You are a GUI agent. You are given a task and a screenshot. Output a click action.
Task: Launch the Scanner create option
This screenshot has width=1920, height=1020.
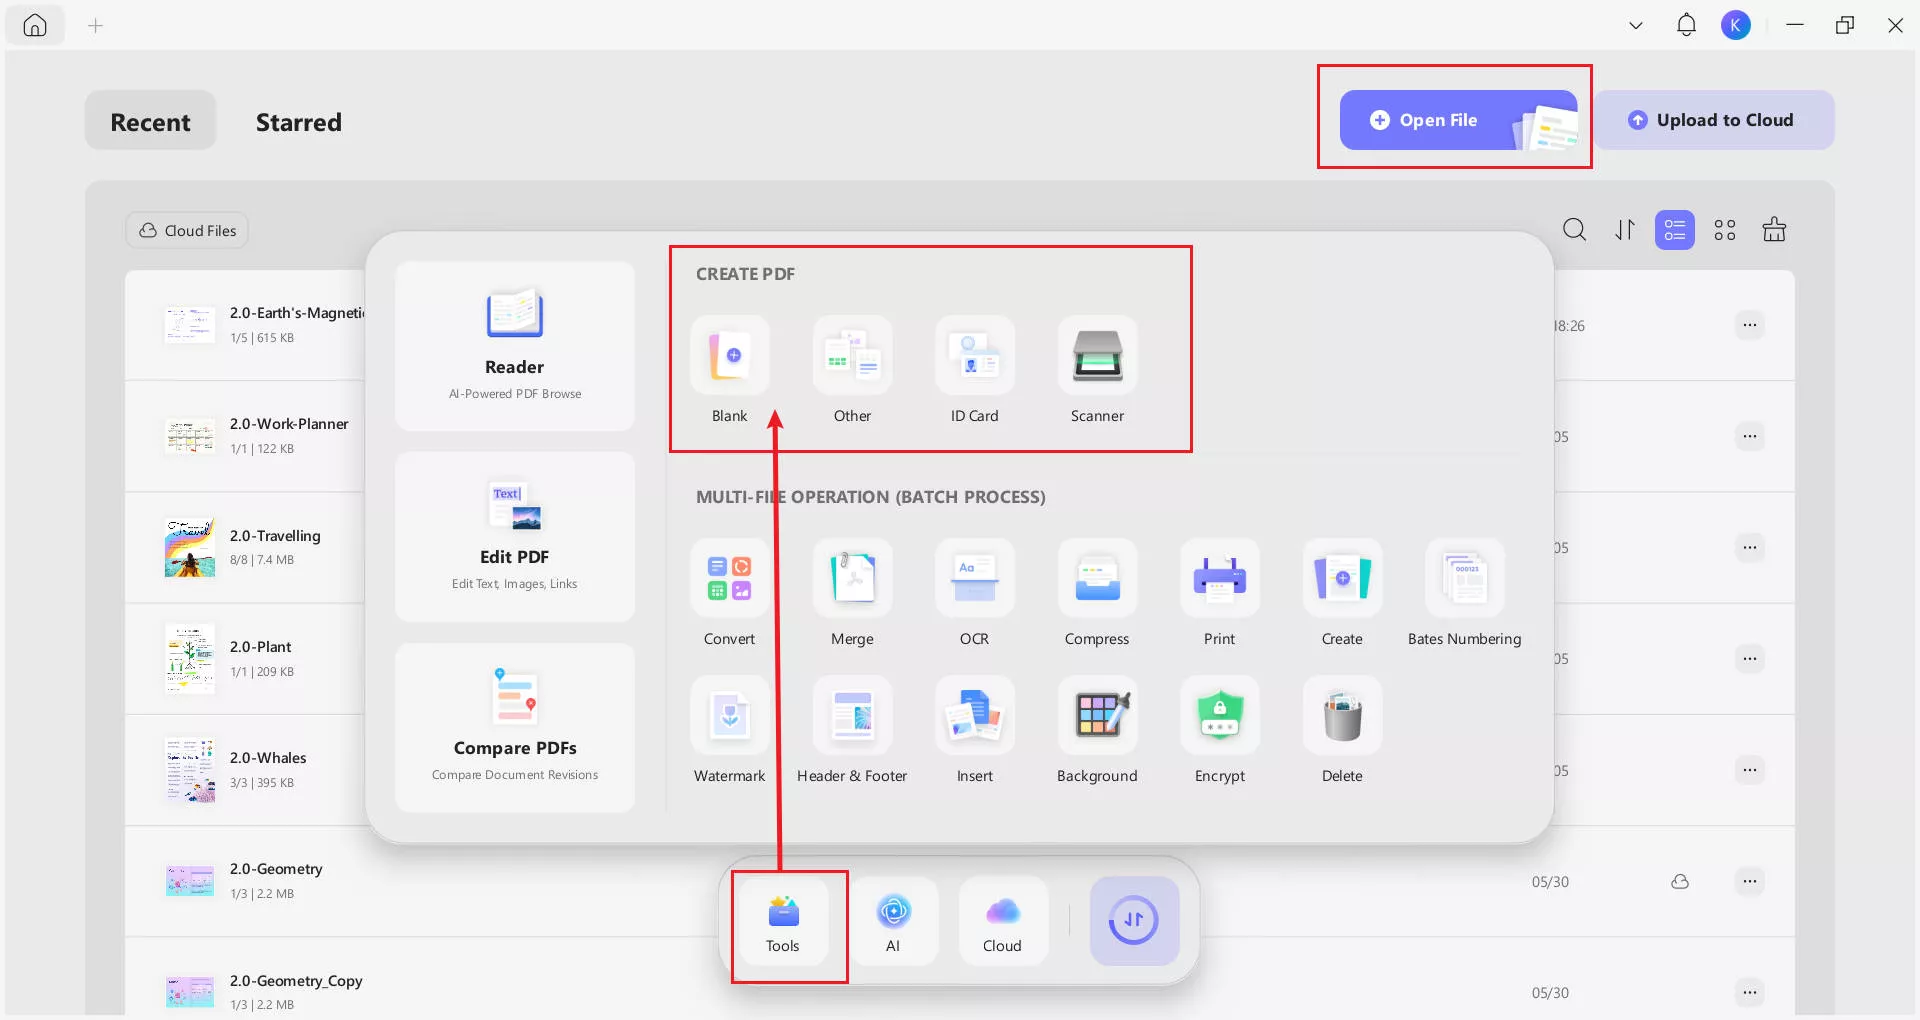click(1097, 371)
